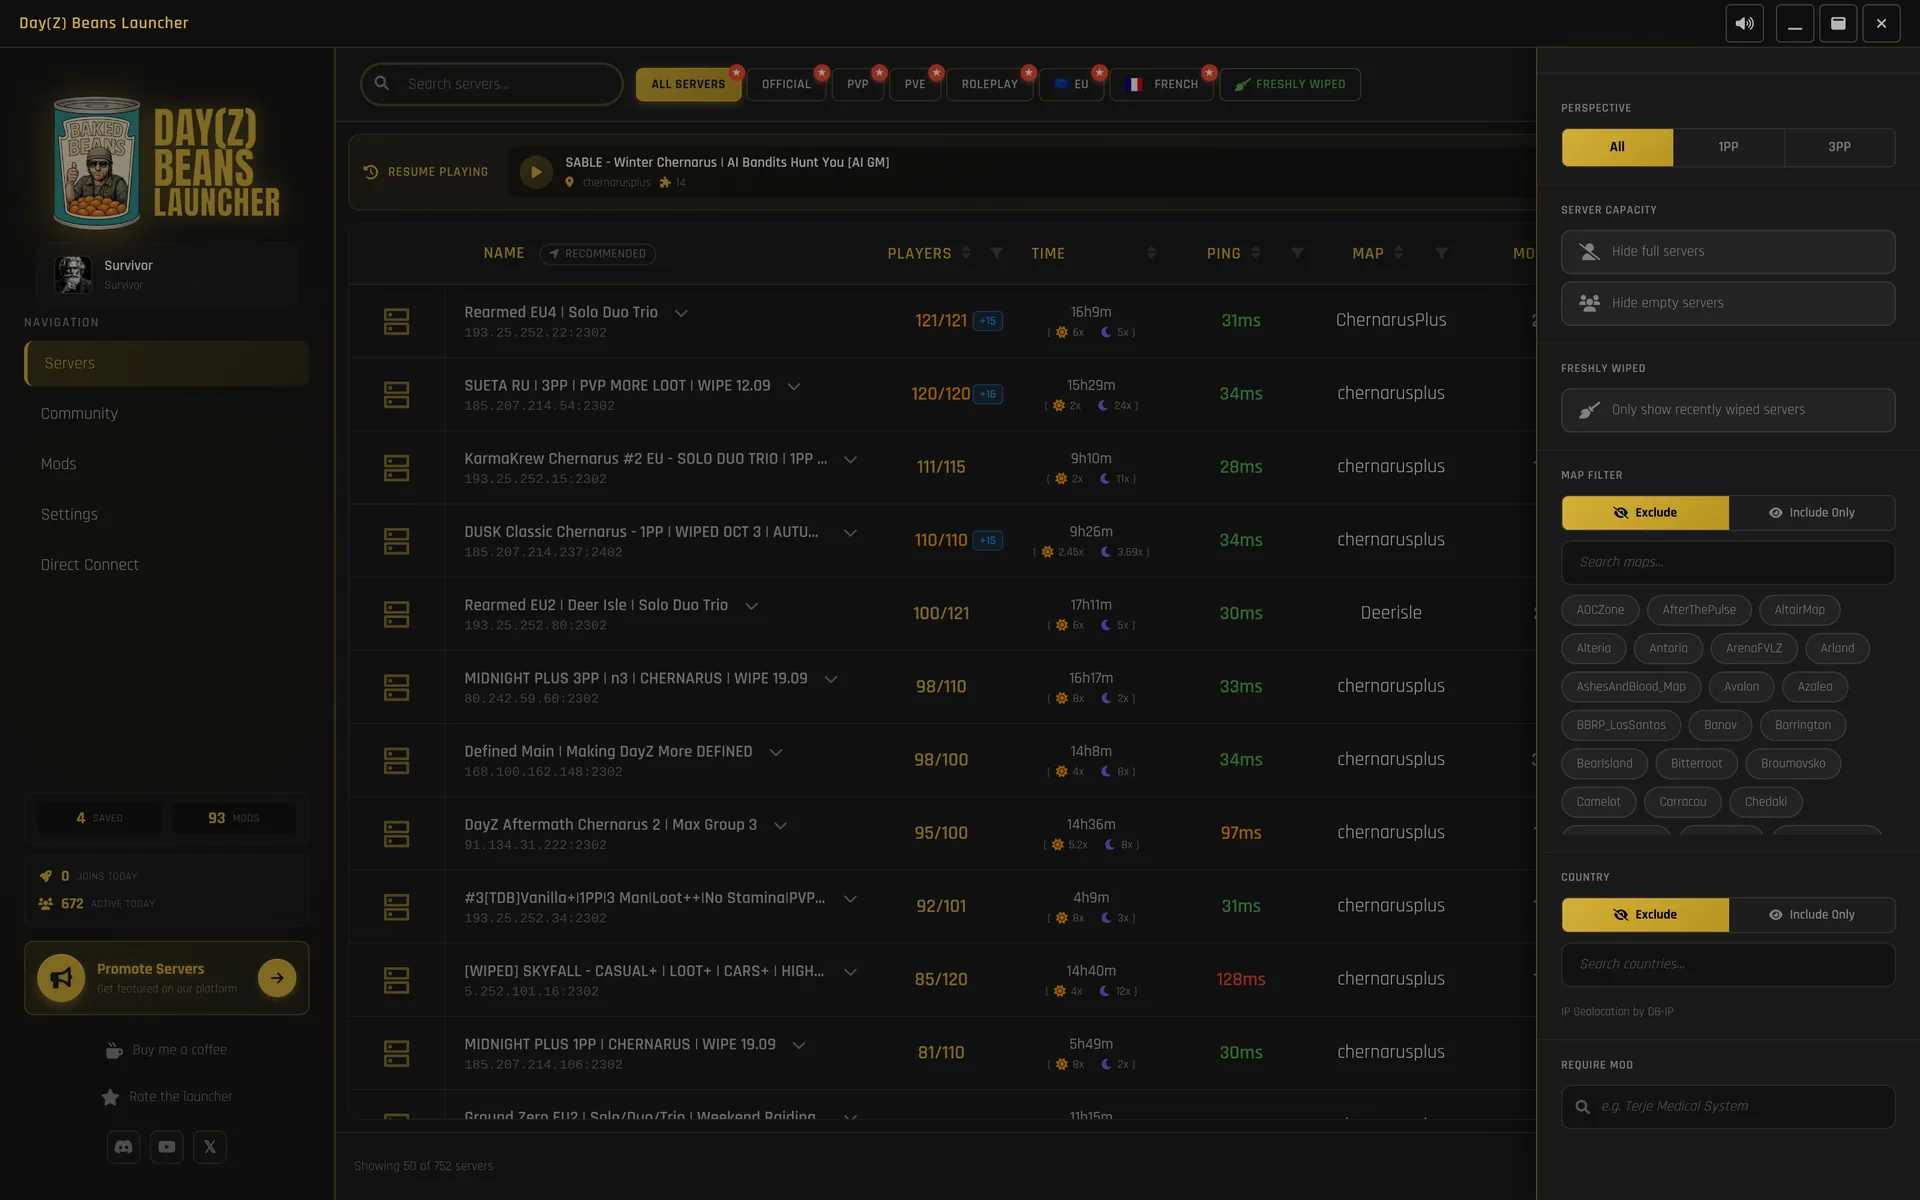This screenshot has width=1920, height=1200.
Task: Select 1PP perspective option
Action: [1728, 147]
